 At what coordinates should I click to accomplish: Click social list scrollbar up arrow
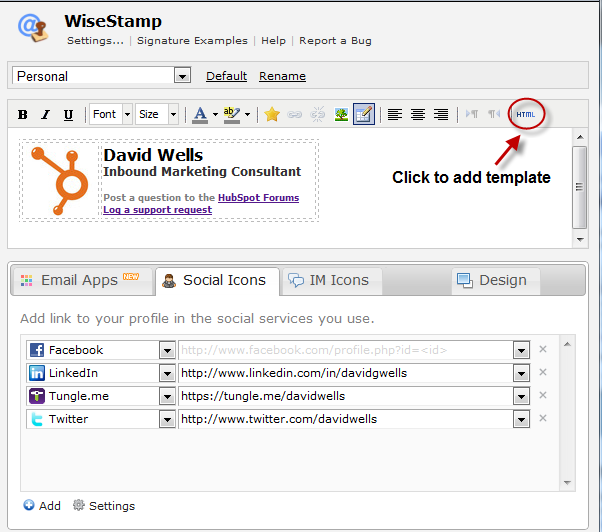coord(567,344)
